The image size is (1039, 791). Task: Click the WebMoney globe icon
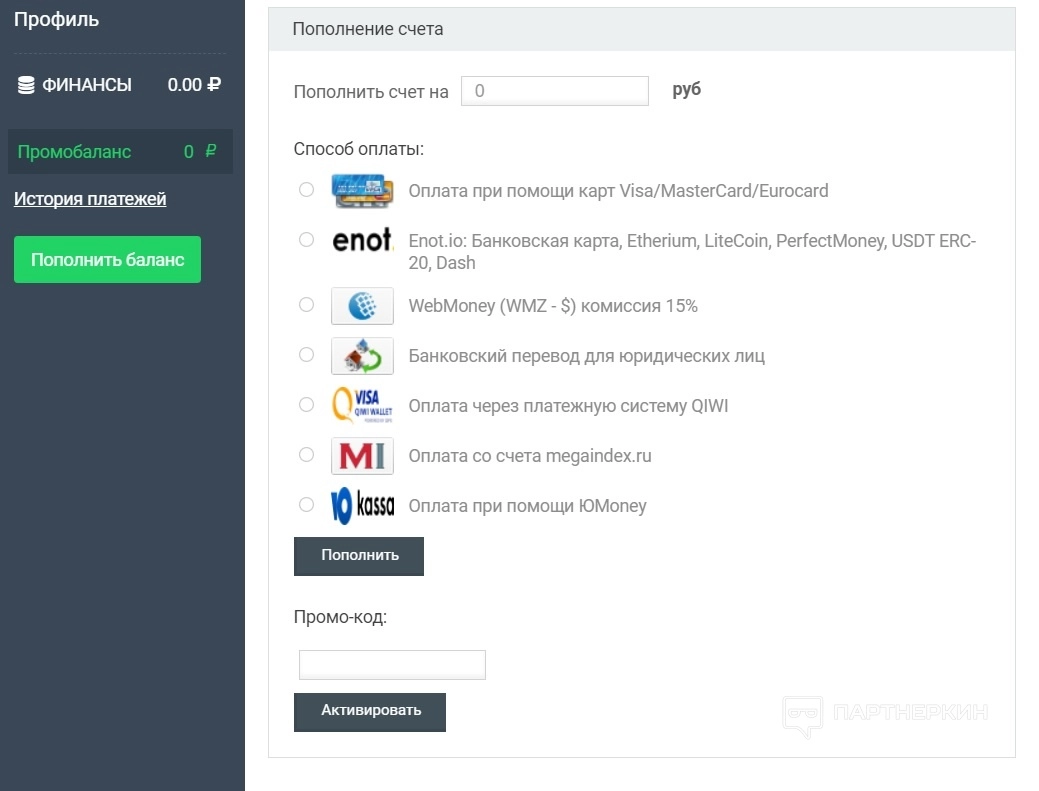[362, 306]
